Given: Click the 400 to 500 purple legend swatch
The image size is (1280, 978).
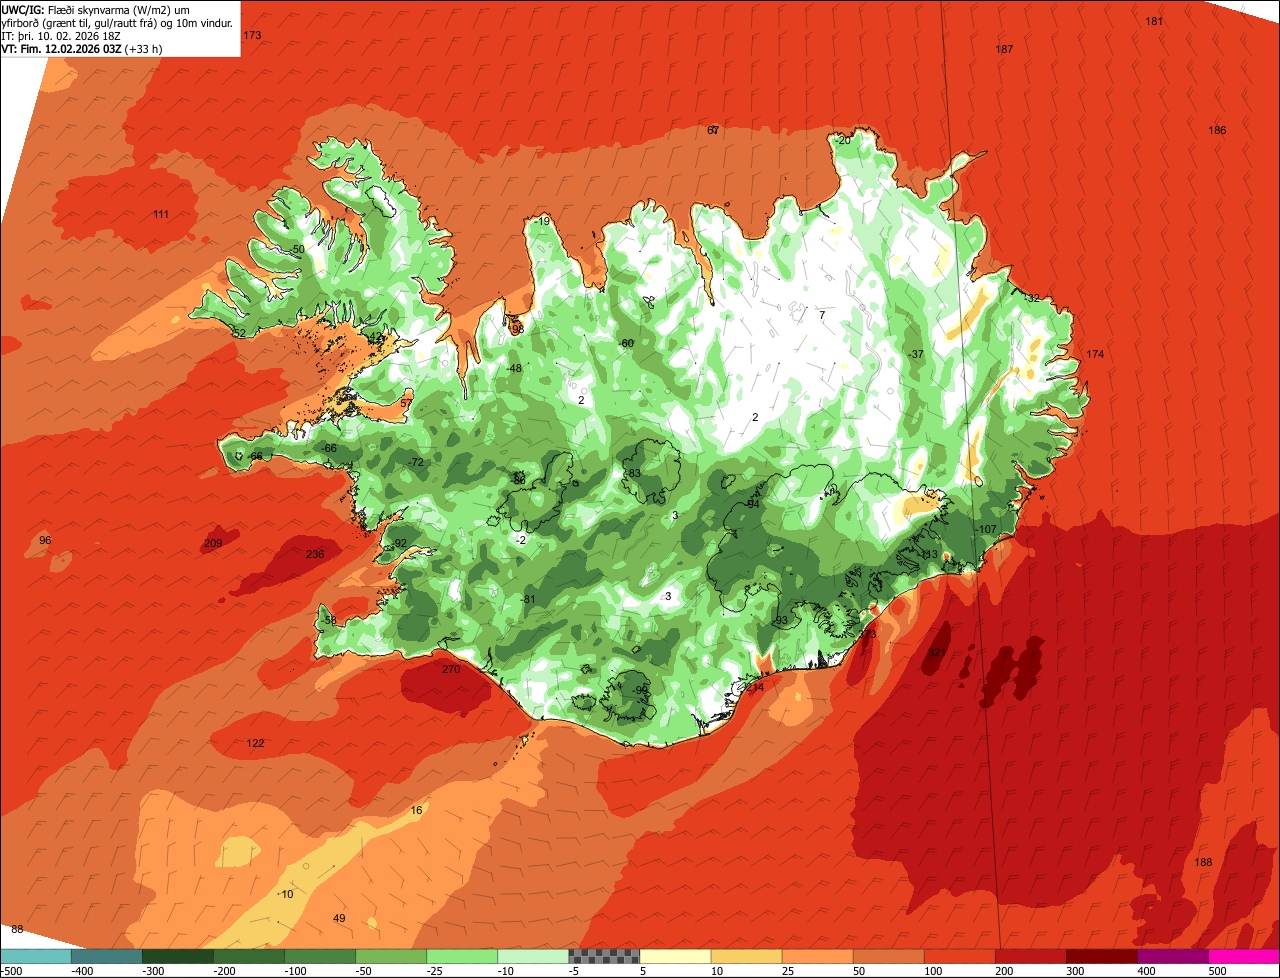Looking at the screenshot, I should 1172,956.
